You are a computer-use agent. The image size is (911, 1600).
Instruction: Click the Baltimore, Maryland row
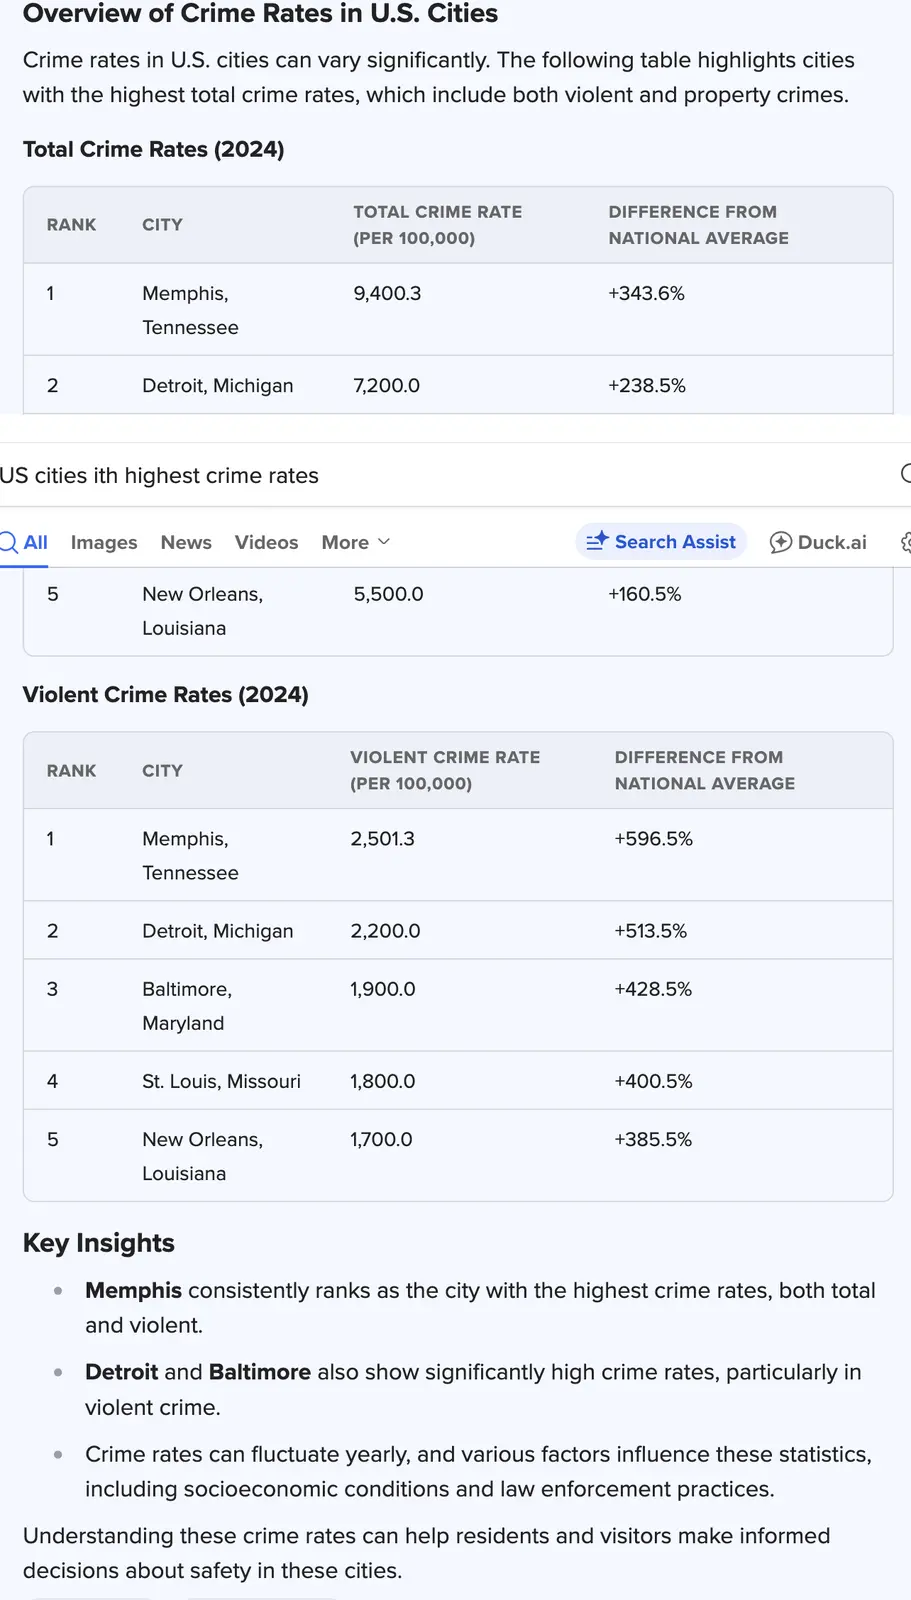(x=187, y=1006)
